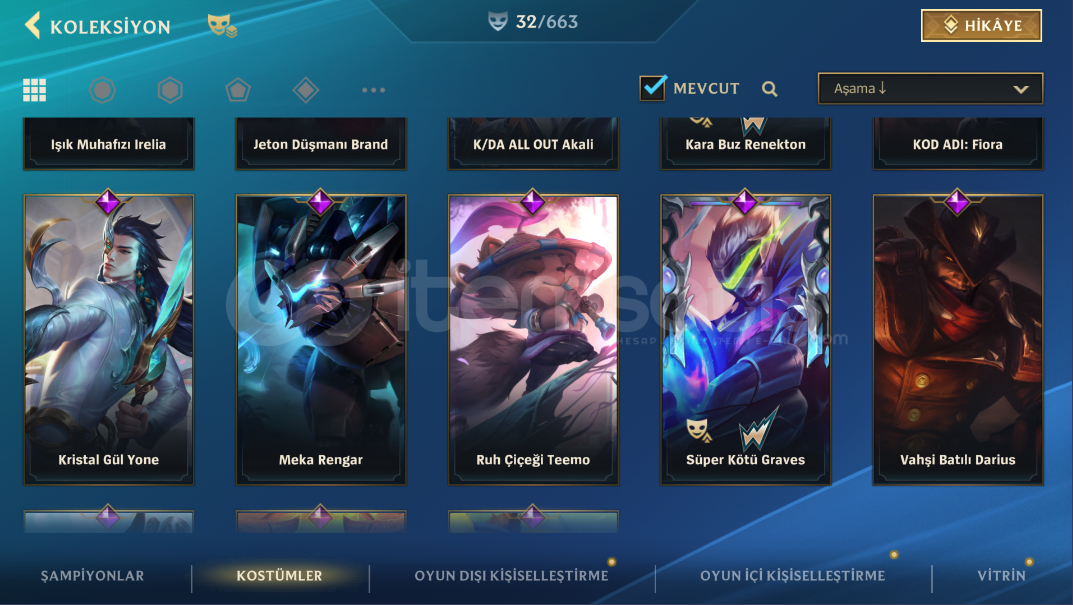Open the Oyun İçi Kişiselleştirme tab
The image size is (1073, 605).
pos(792,576)
